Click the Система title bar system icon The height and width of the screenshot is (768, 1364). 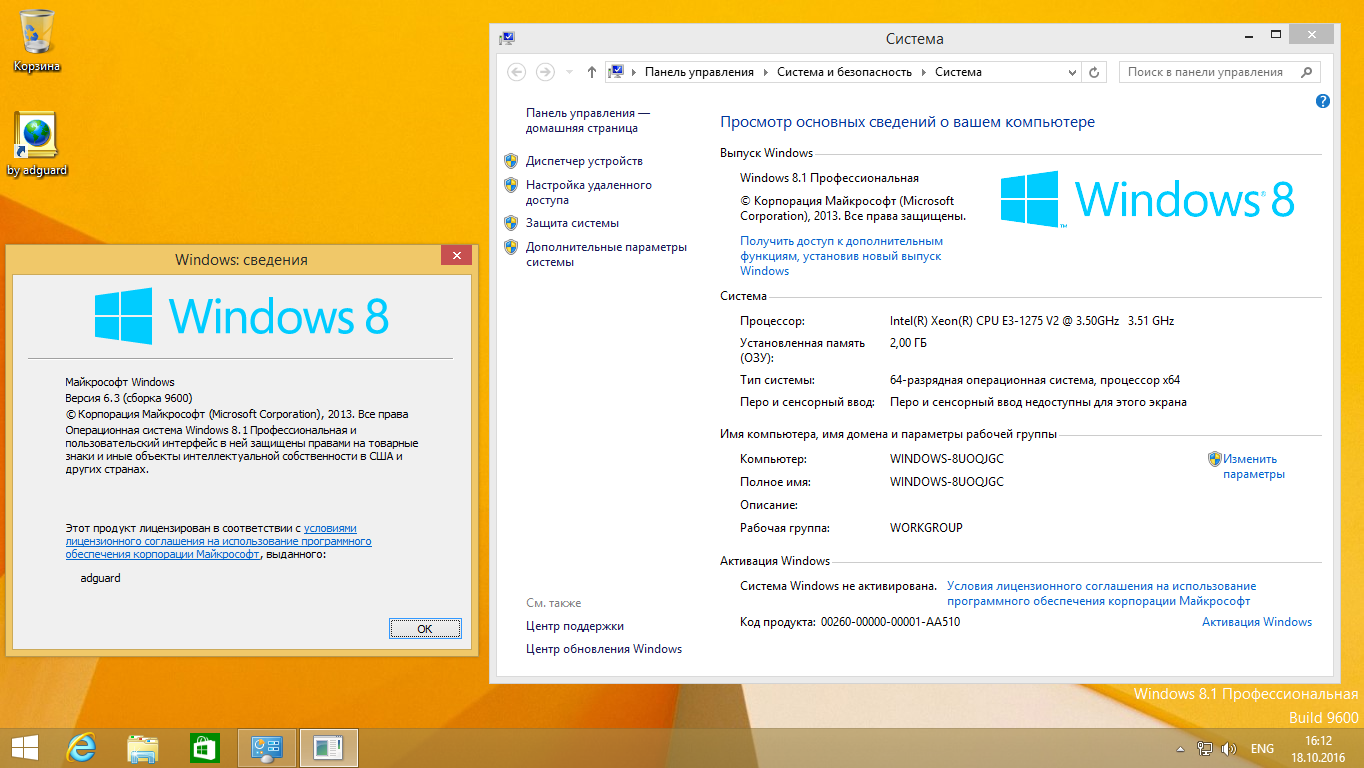click(507, 38)
